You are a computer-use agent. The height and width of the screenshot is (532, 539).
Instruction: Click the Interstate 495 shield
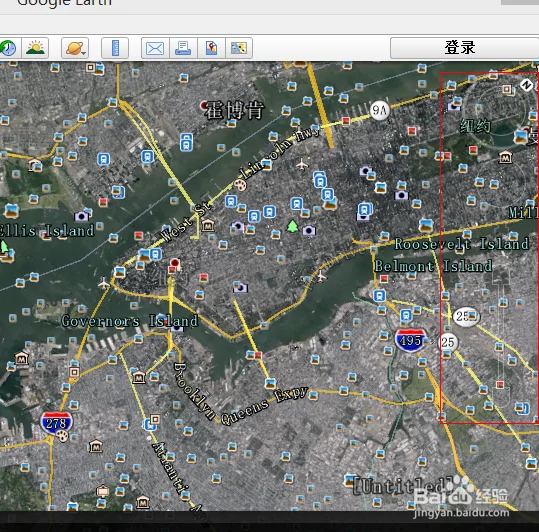[410, 341]
